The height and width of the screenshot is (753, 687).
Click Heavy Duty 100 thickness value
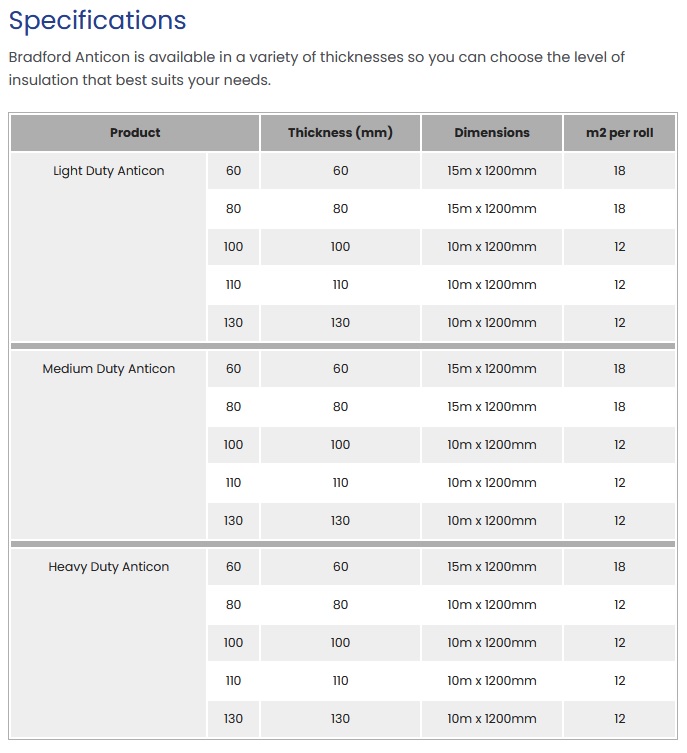pos(340,643)
